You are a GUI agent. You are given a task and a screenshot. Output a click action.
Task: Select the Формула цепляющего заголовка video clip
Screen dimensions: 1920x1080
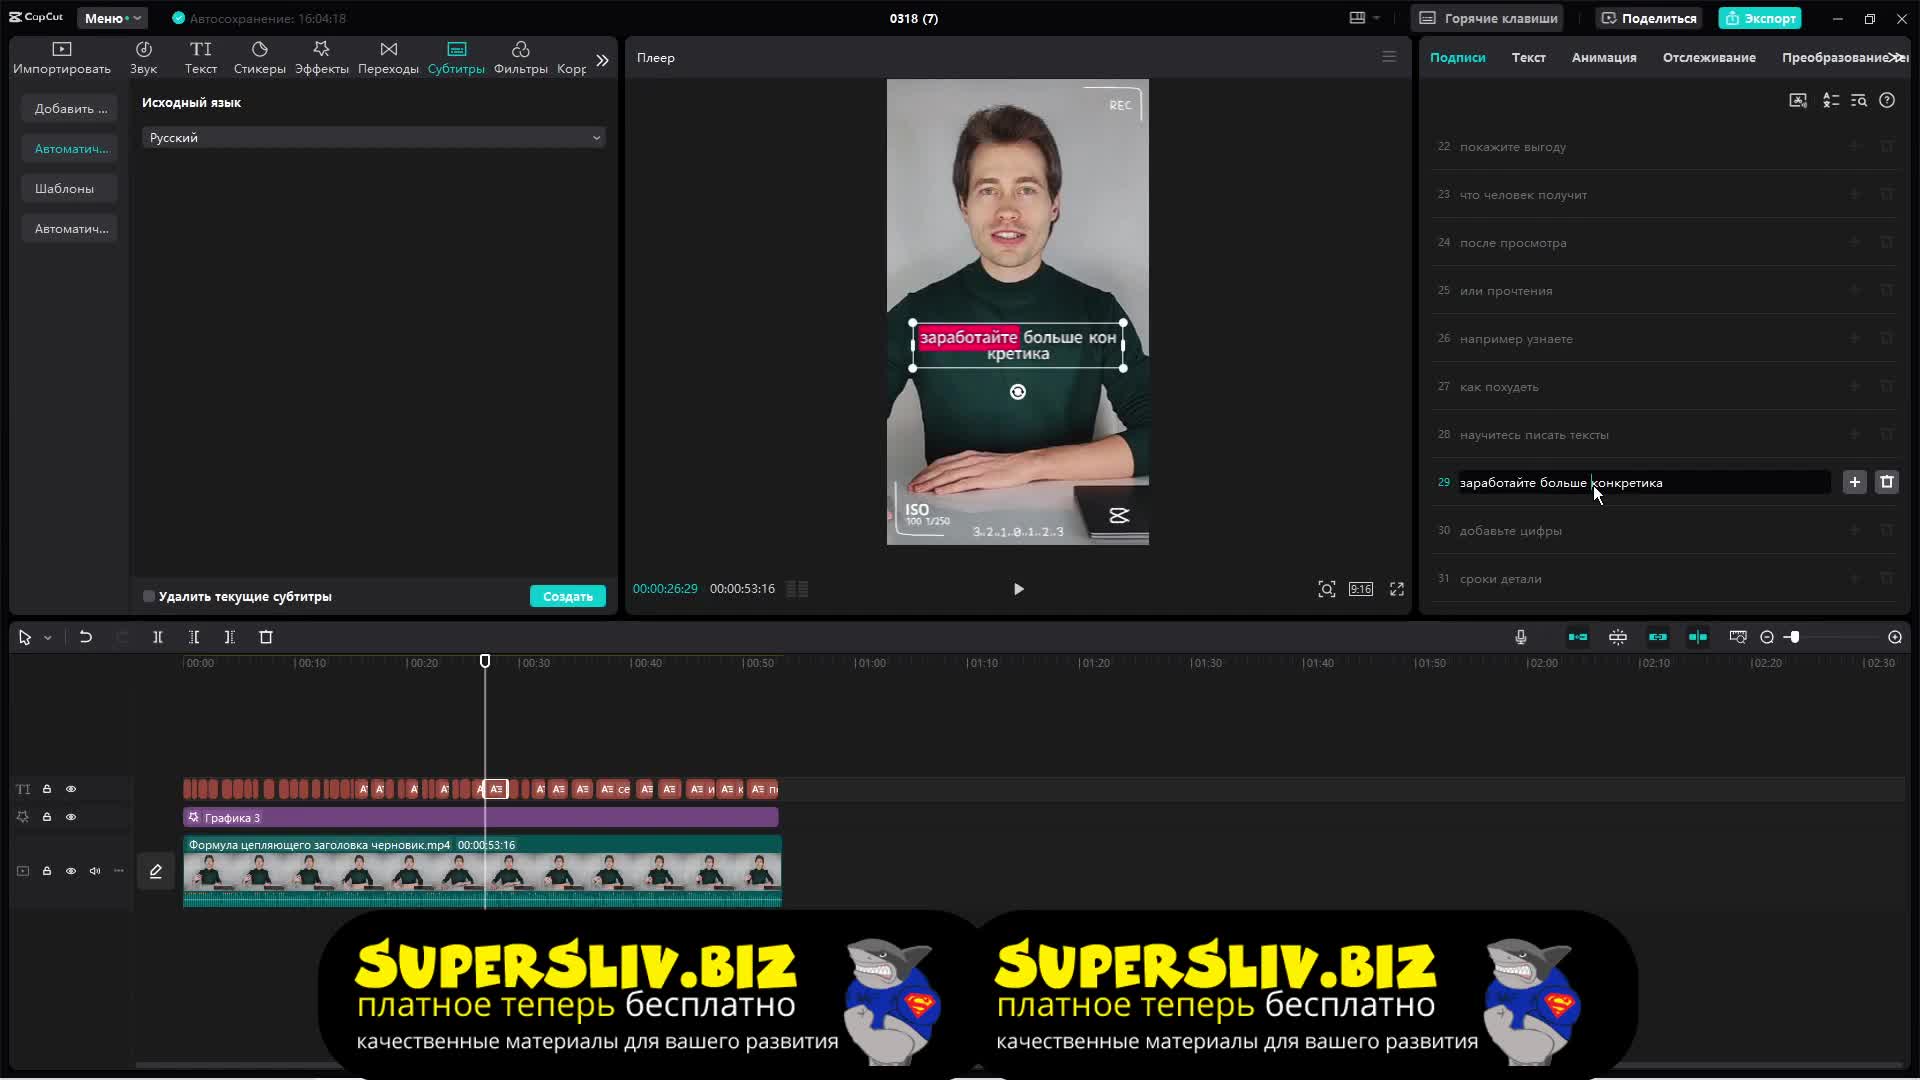tap(482, 872)
